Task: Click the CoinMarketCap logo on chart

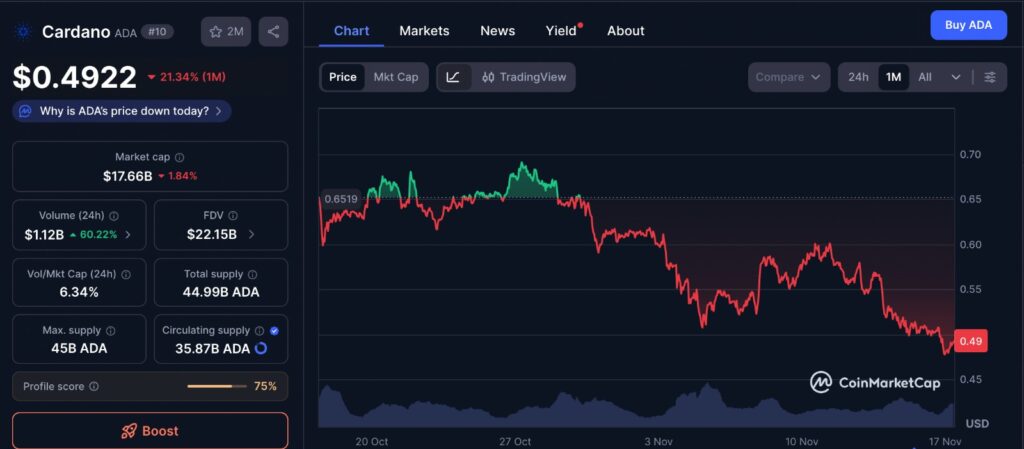Action: [875, 382]
